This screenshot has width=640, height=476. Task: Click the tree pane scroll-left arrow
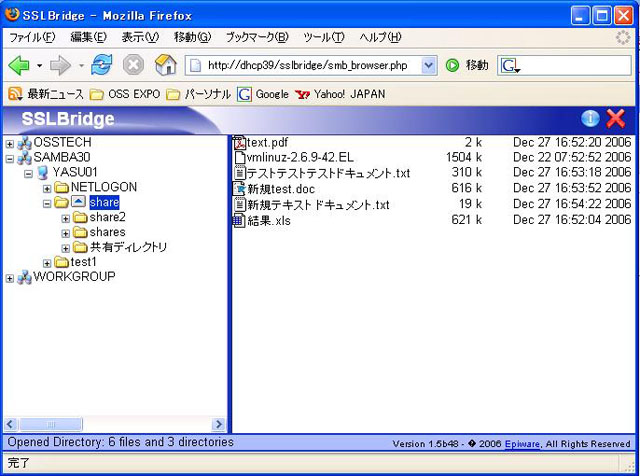pos(10,424)
